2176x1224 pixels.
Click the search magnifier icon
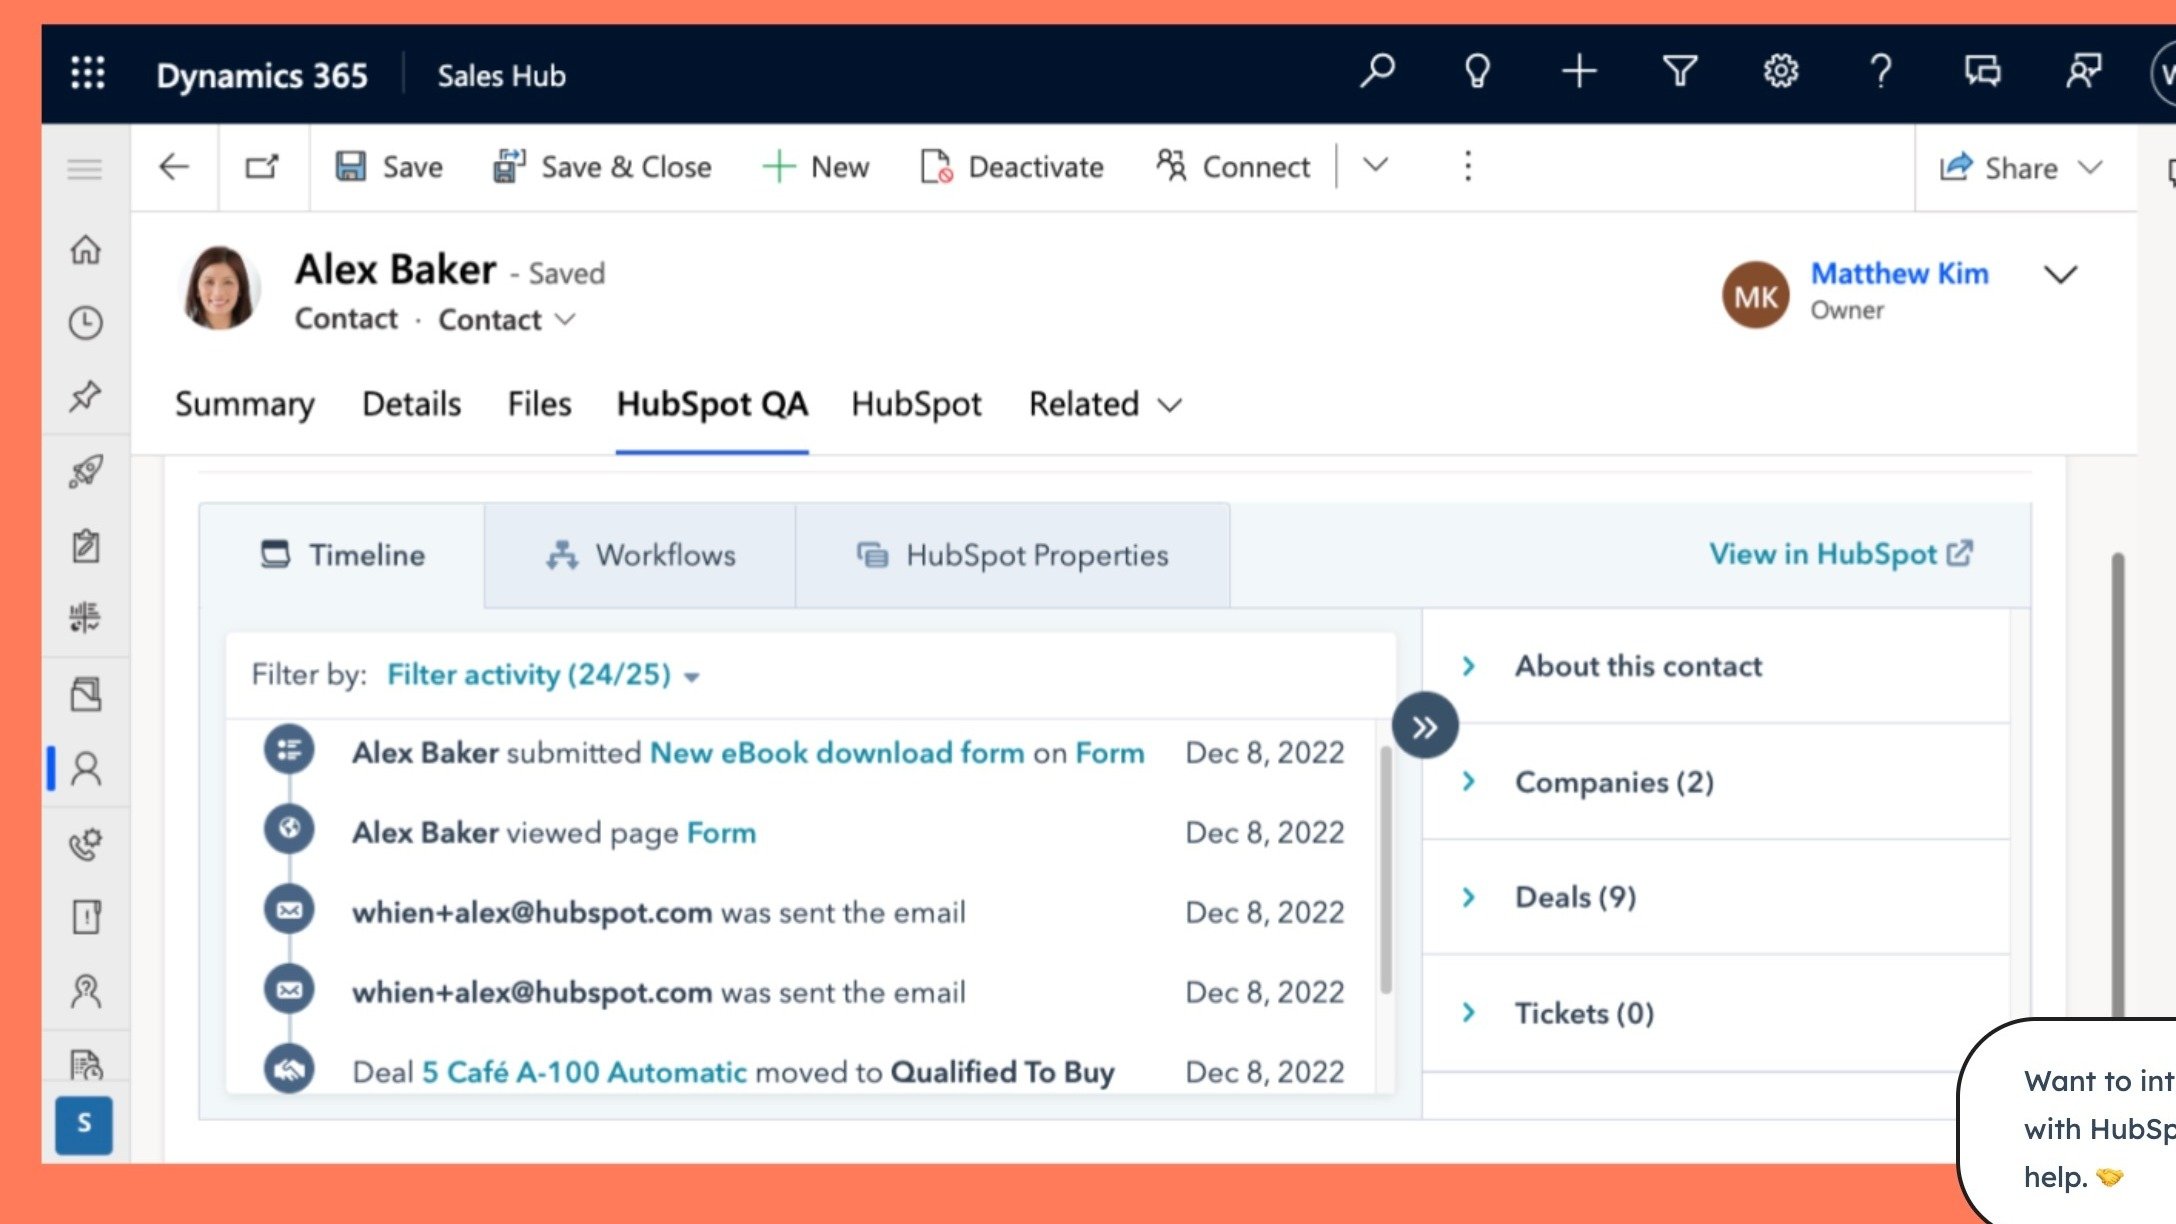tap(1377, 72)
